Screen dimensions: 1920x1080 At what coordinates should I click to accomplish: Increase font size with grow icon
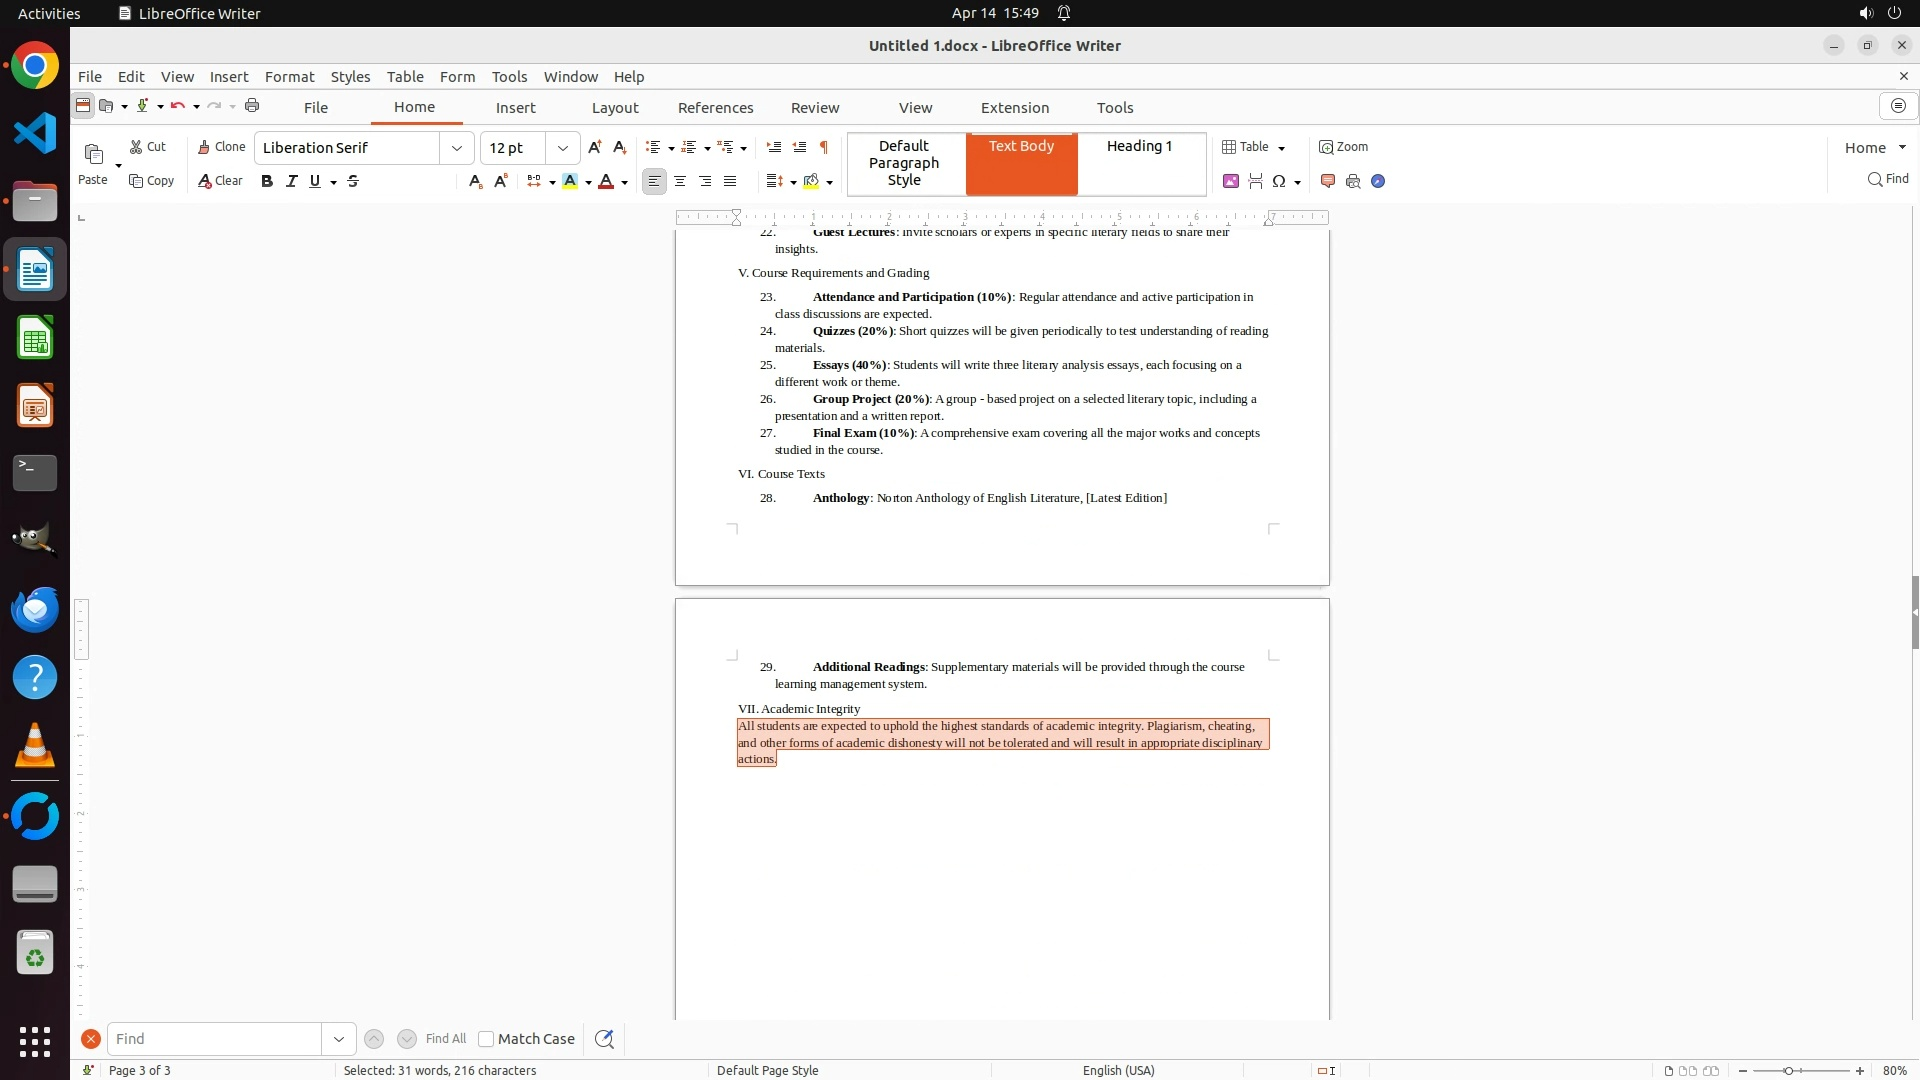tap(595, 147)
